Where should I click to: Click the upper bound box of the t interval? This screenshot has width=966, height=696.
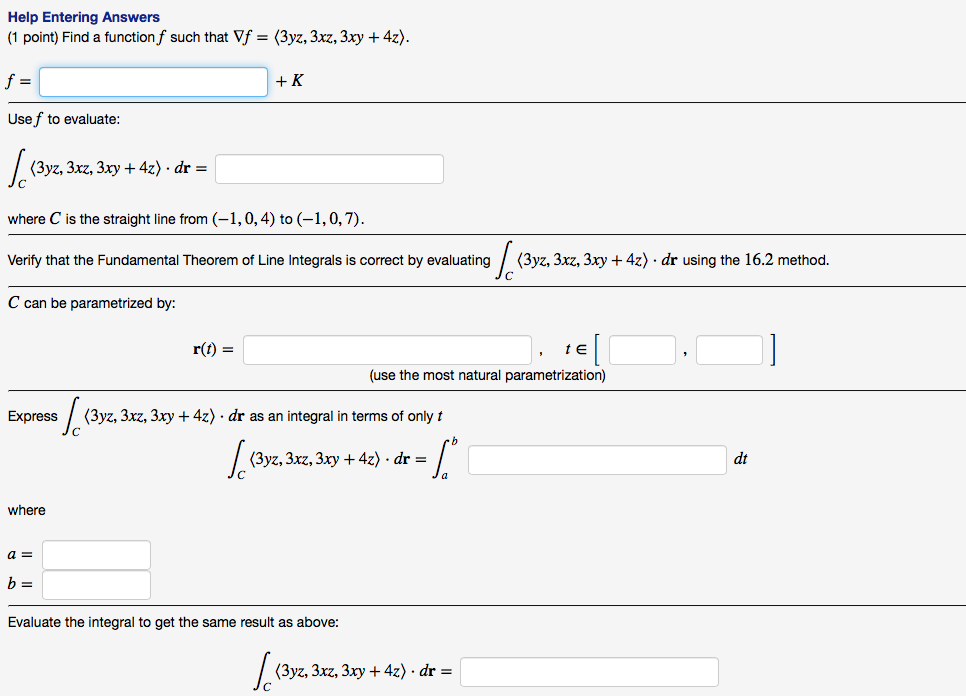pyautogui.click(x=729, y=349)
